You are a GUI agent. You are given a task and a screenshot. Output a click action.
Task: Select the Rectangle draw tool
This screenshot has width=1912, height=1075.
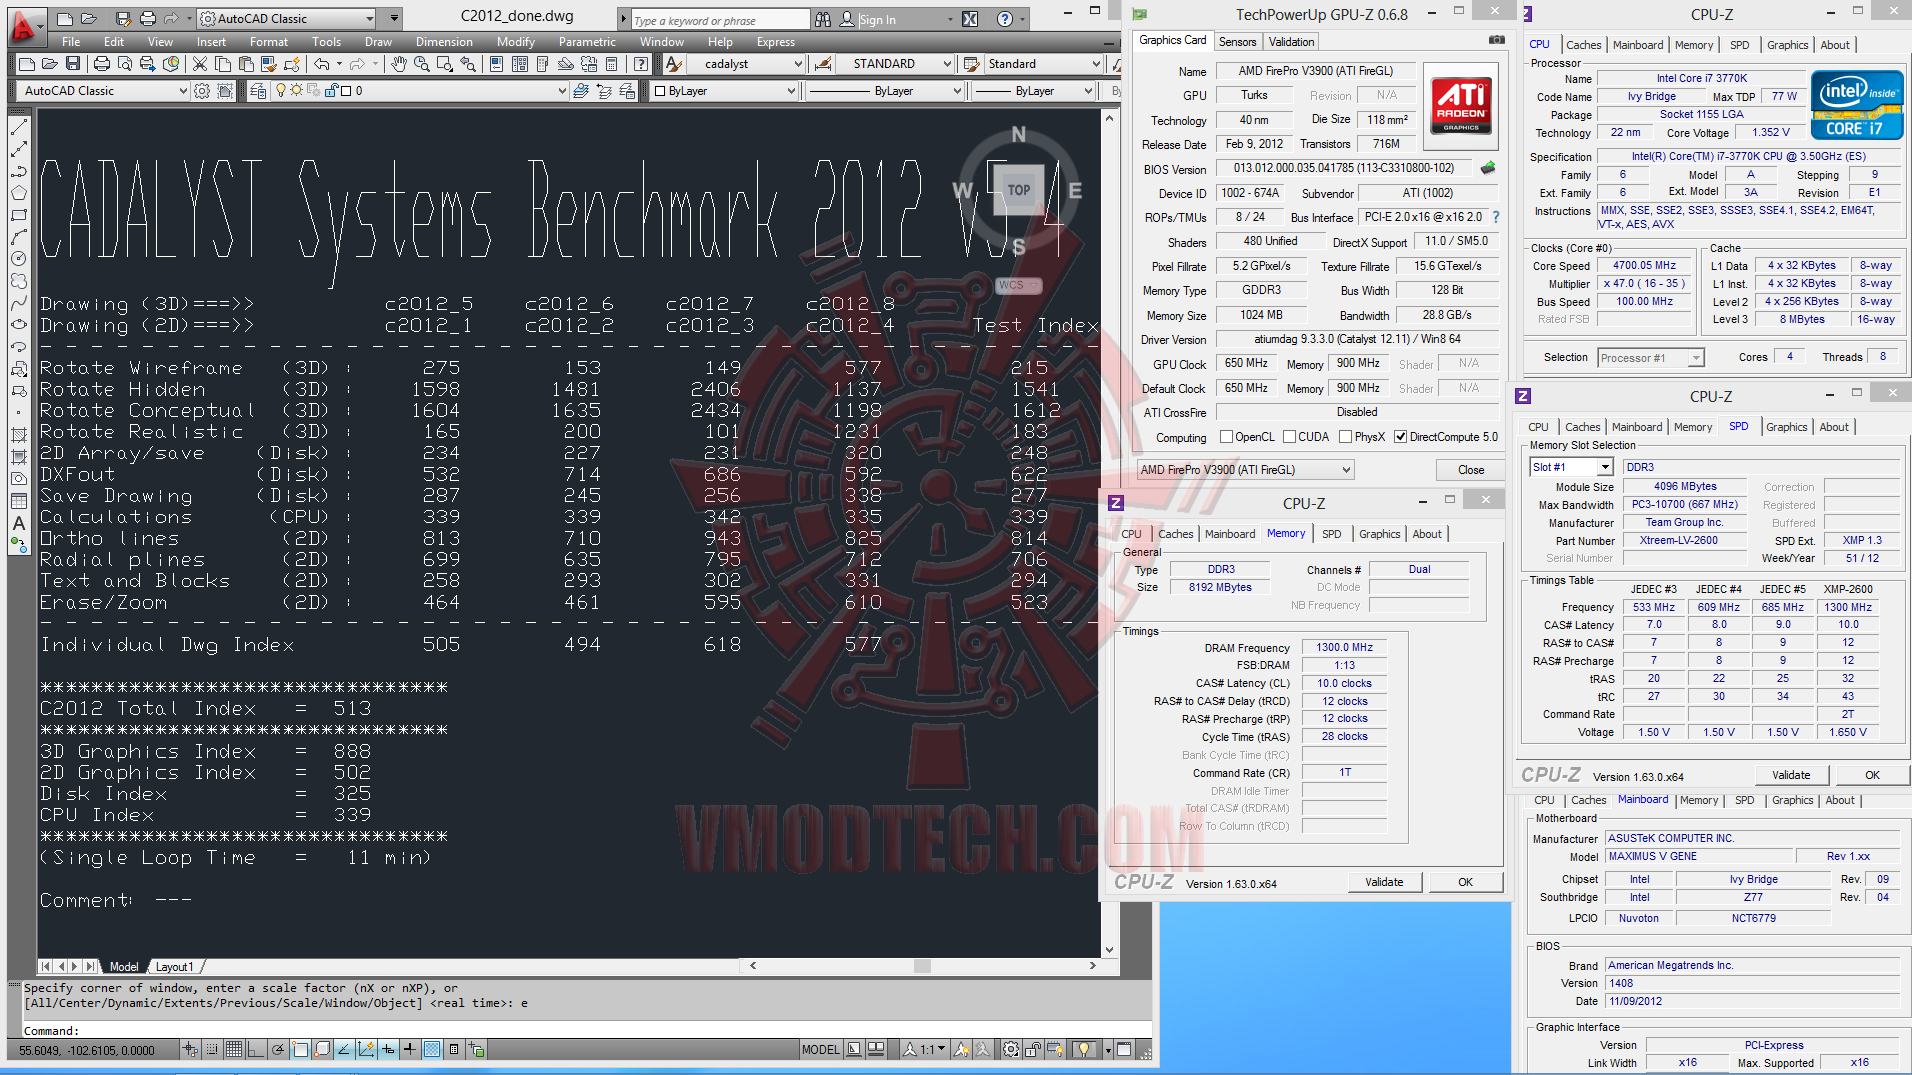(x=18, y=215)
